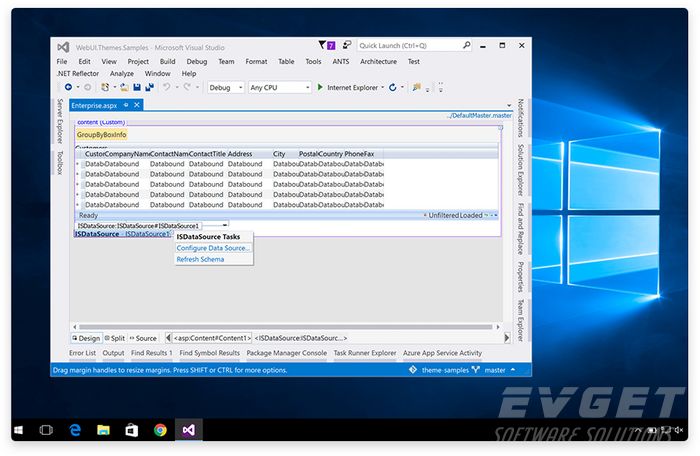Click the asp:Content#Content1 breadcrumb tag
Screen dimensions: 700x456
tap(212, 338)
